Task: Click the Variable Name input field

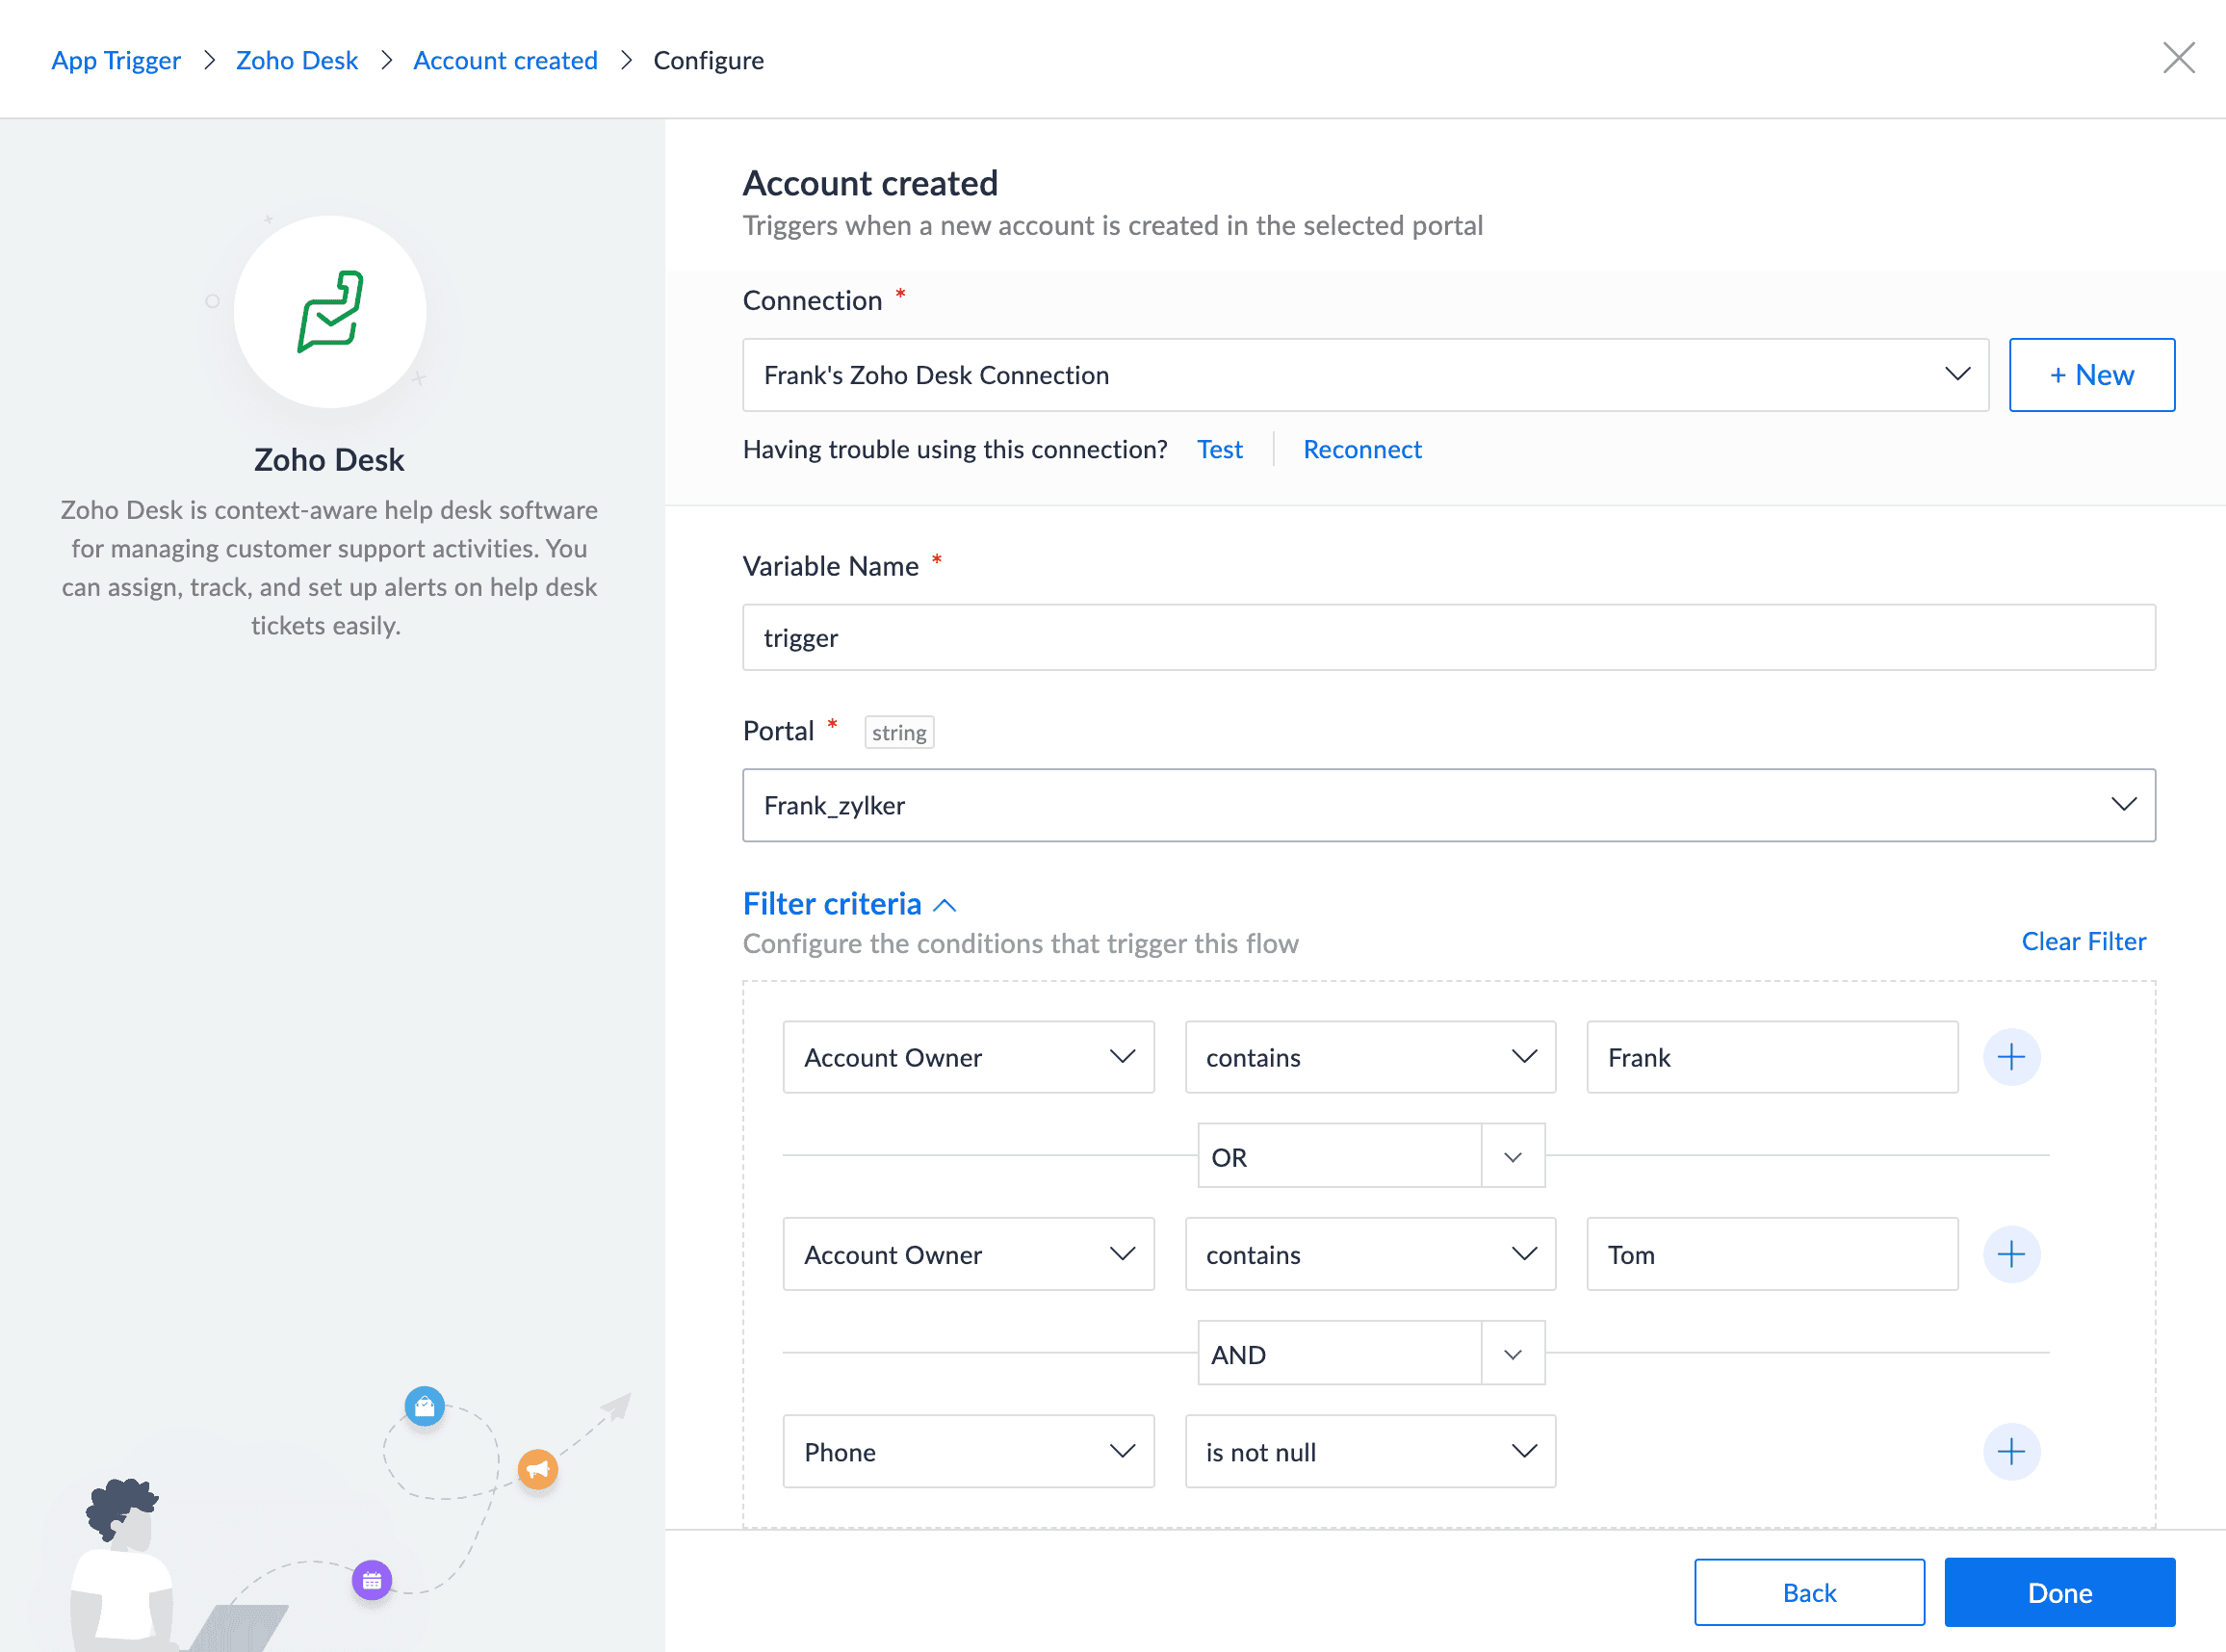Action: pos(1448,637)
